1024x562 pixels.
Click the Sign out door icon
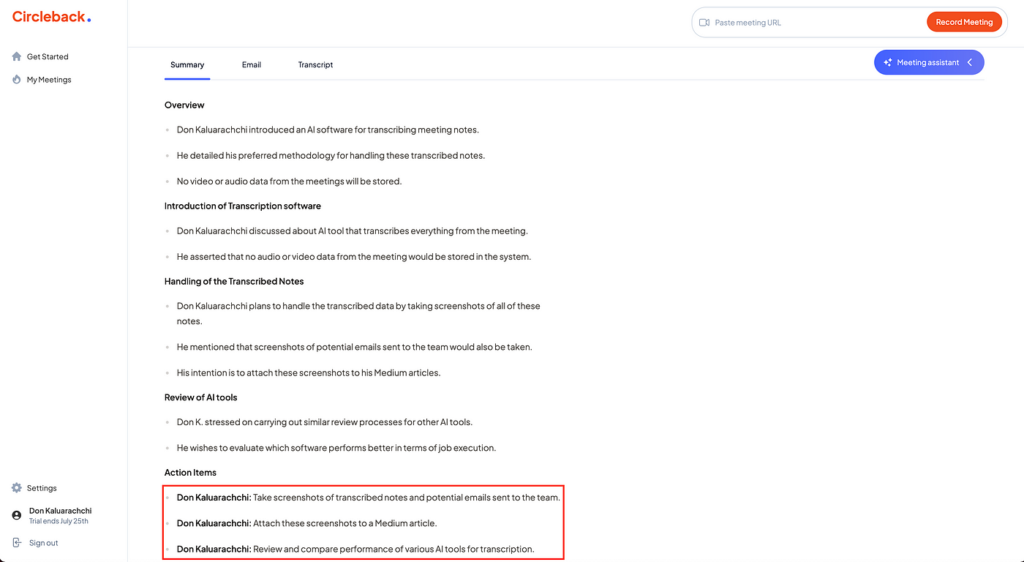(17, 543)
